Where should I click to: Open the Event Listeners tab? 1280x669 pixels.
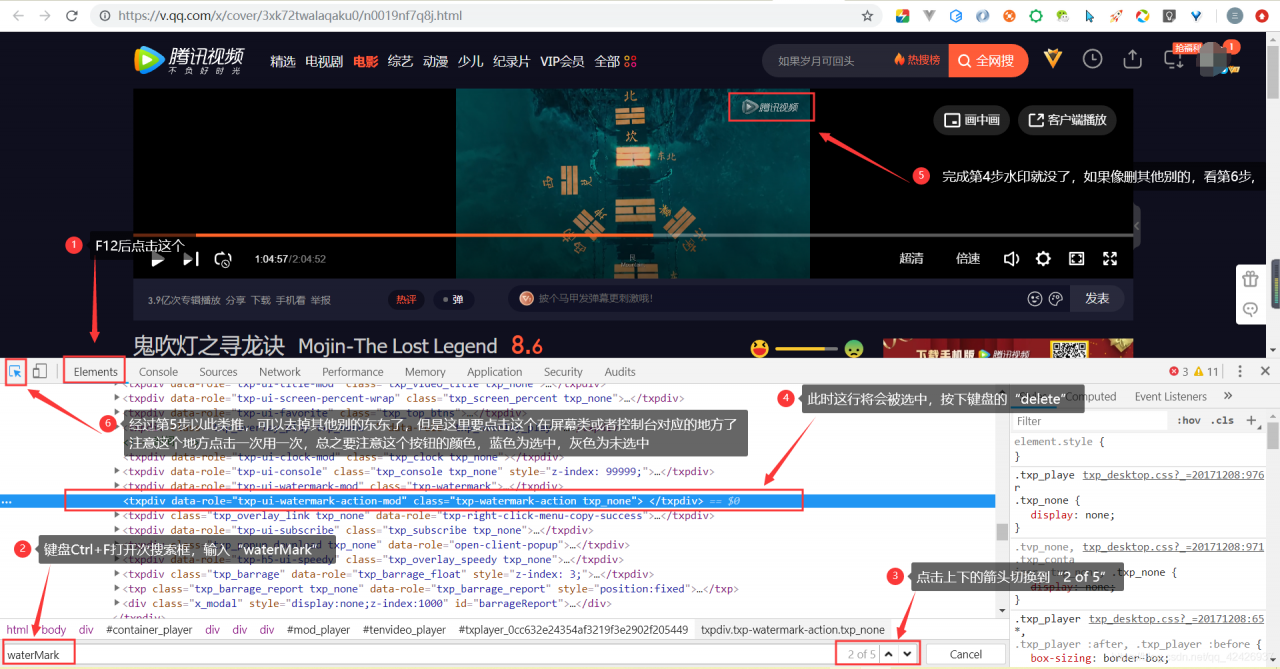pos(1171,397)
